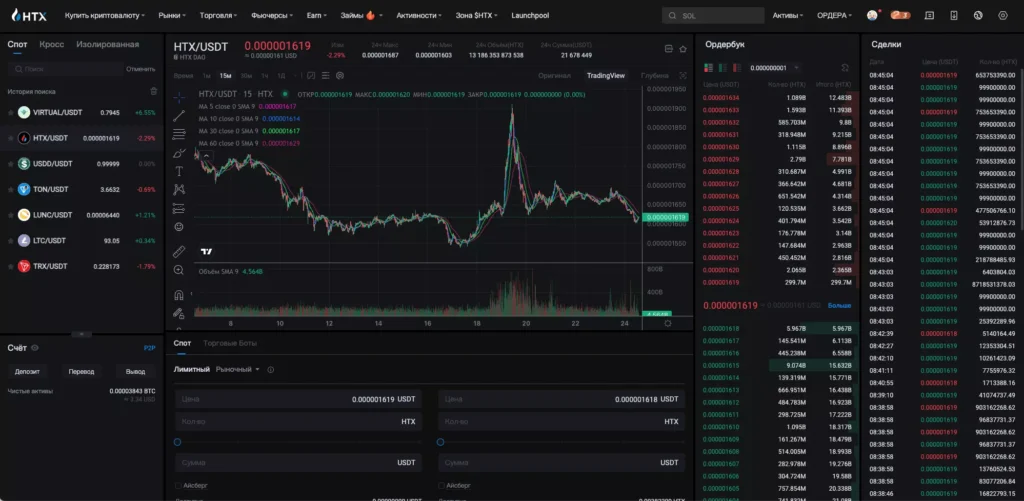1024x501 pixels.
Task: Open chart settings round icon near timeframes
Action: (x=340, y=76)
